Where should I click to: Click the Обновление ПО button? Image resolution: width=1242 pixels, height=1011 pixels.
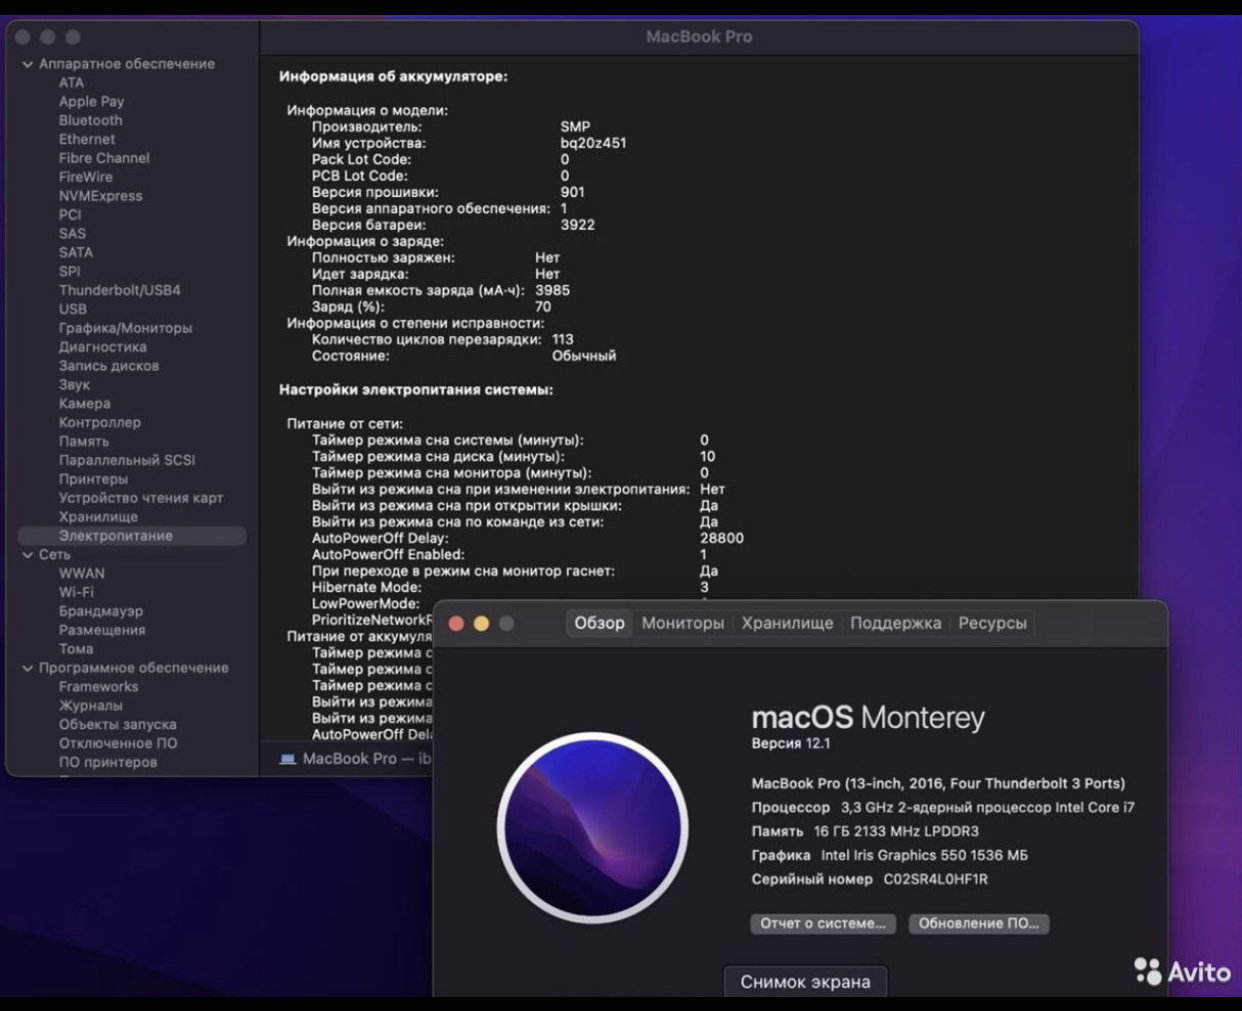point(979,923)
